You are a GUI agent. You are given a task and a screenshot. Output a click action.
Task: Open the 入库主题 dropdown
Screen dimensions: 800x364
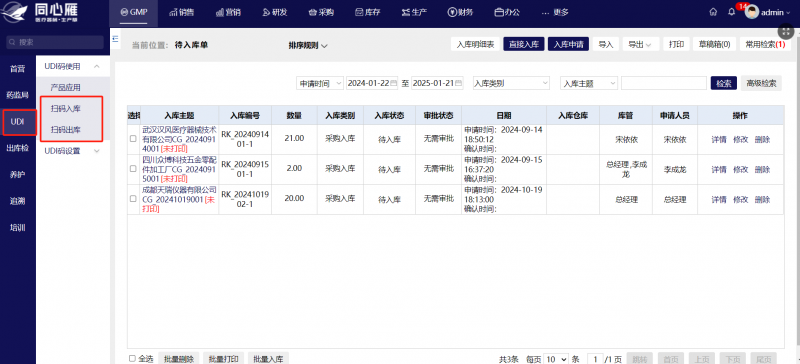tap(589, 84)
